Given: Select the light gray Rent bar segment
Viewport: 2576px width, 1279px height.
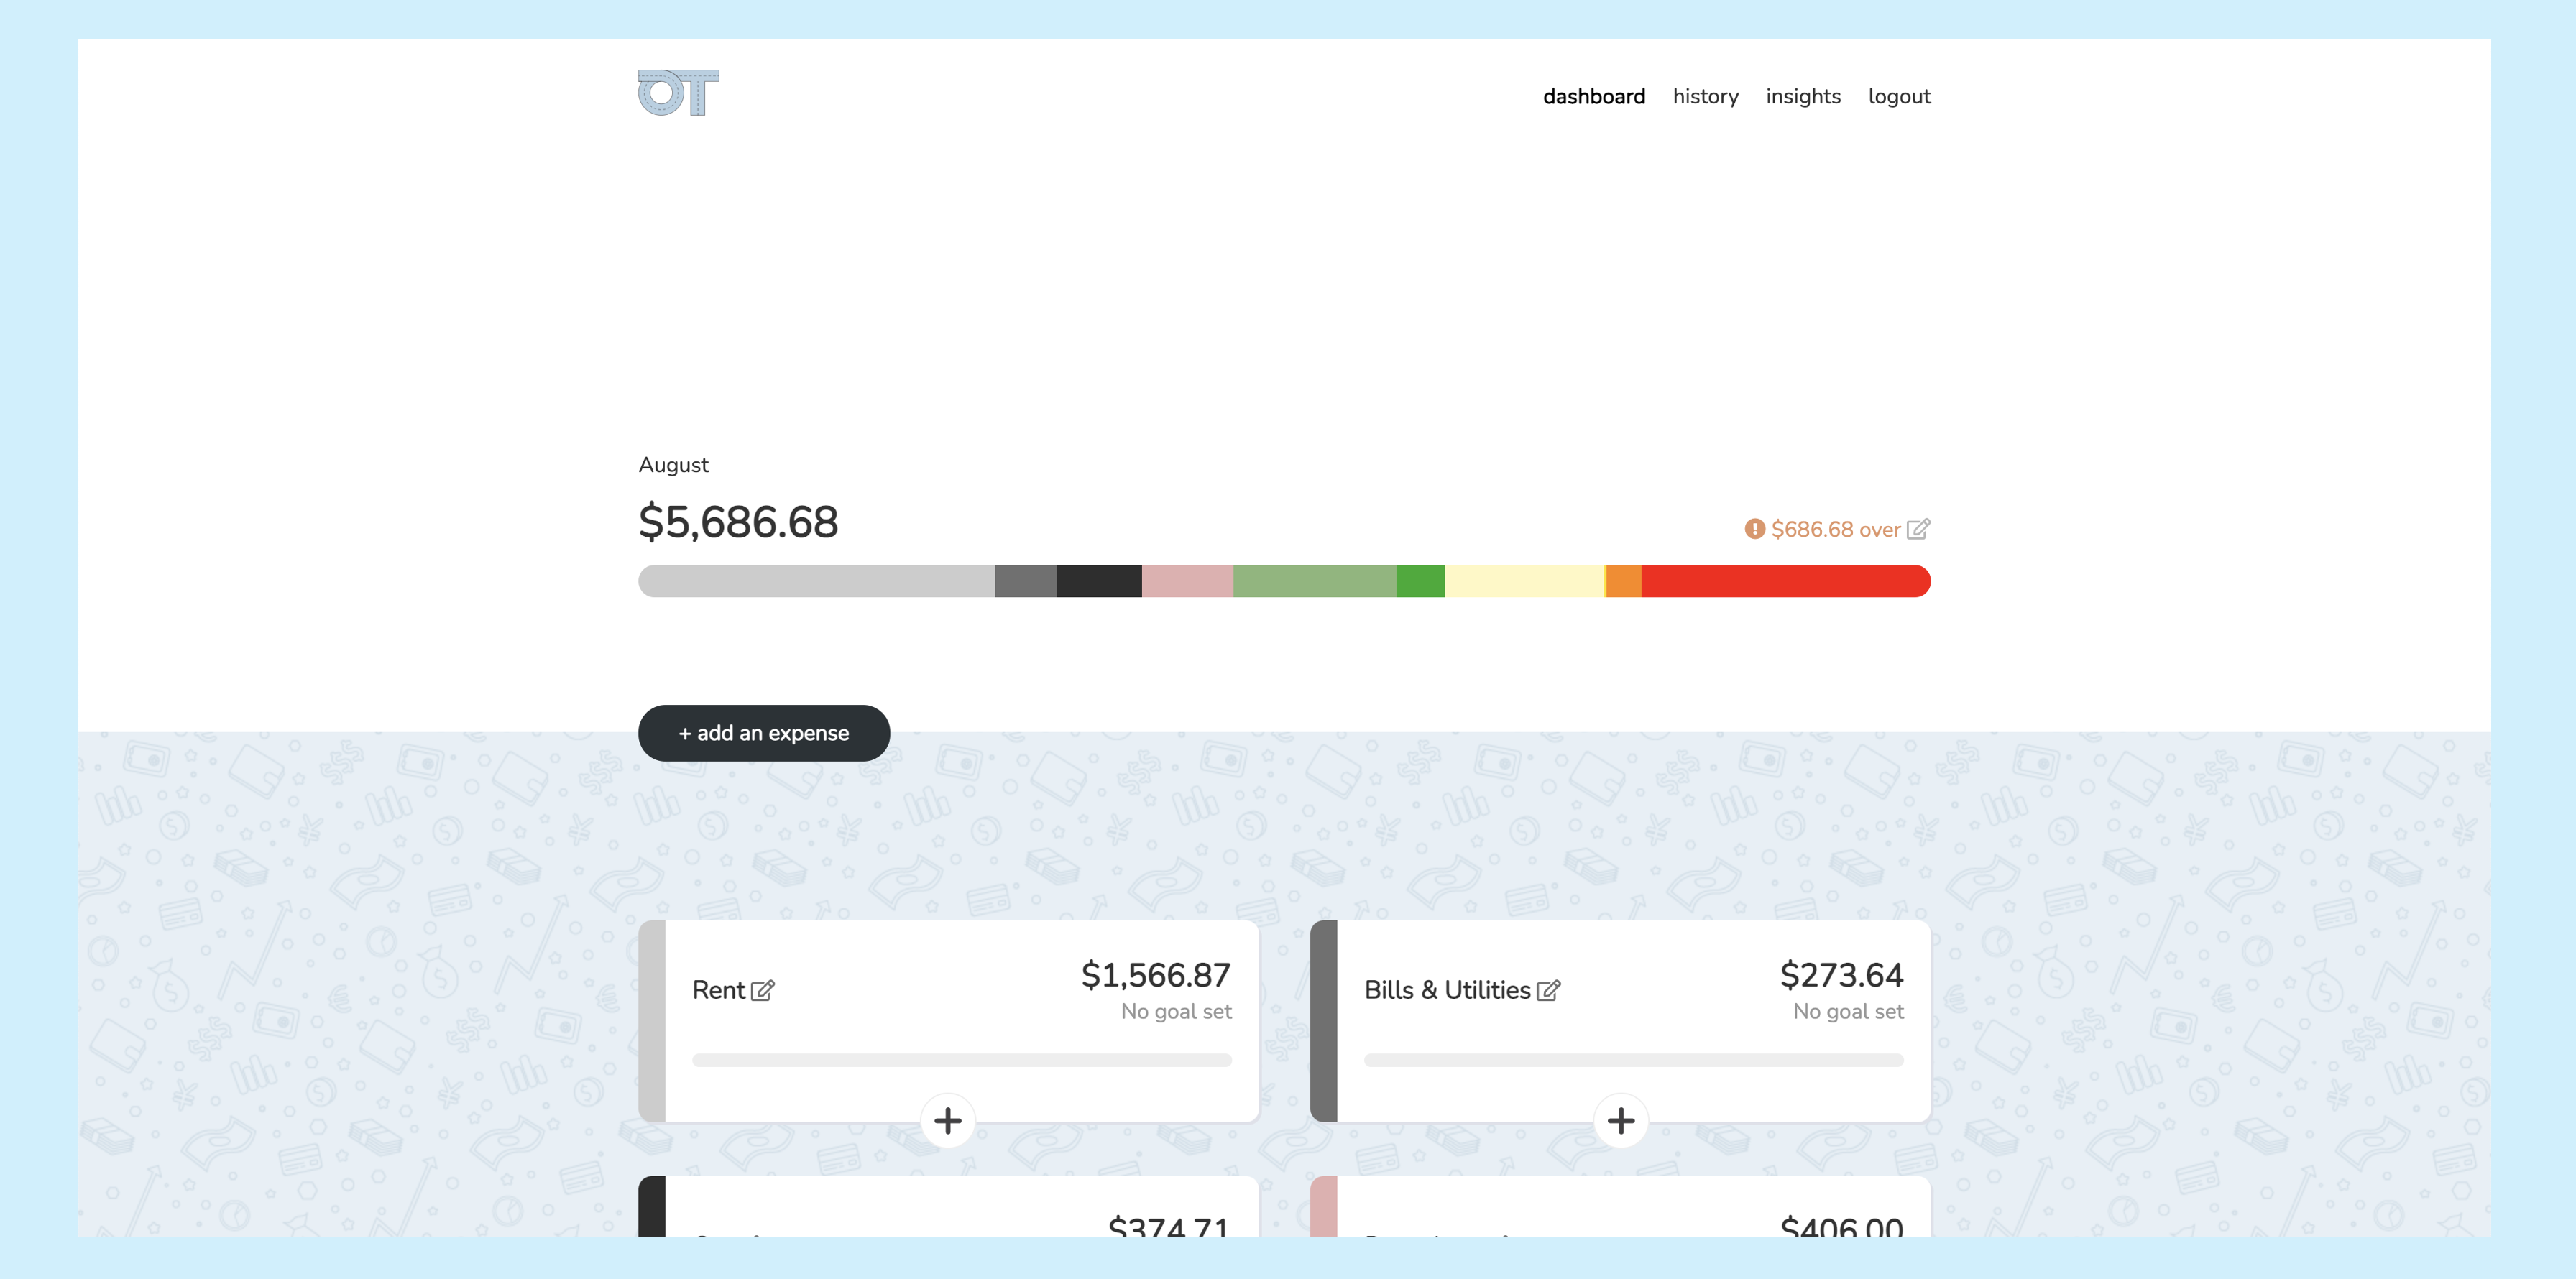Looking at the screenshot, I should point(816,581).
